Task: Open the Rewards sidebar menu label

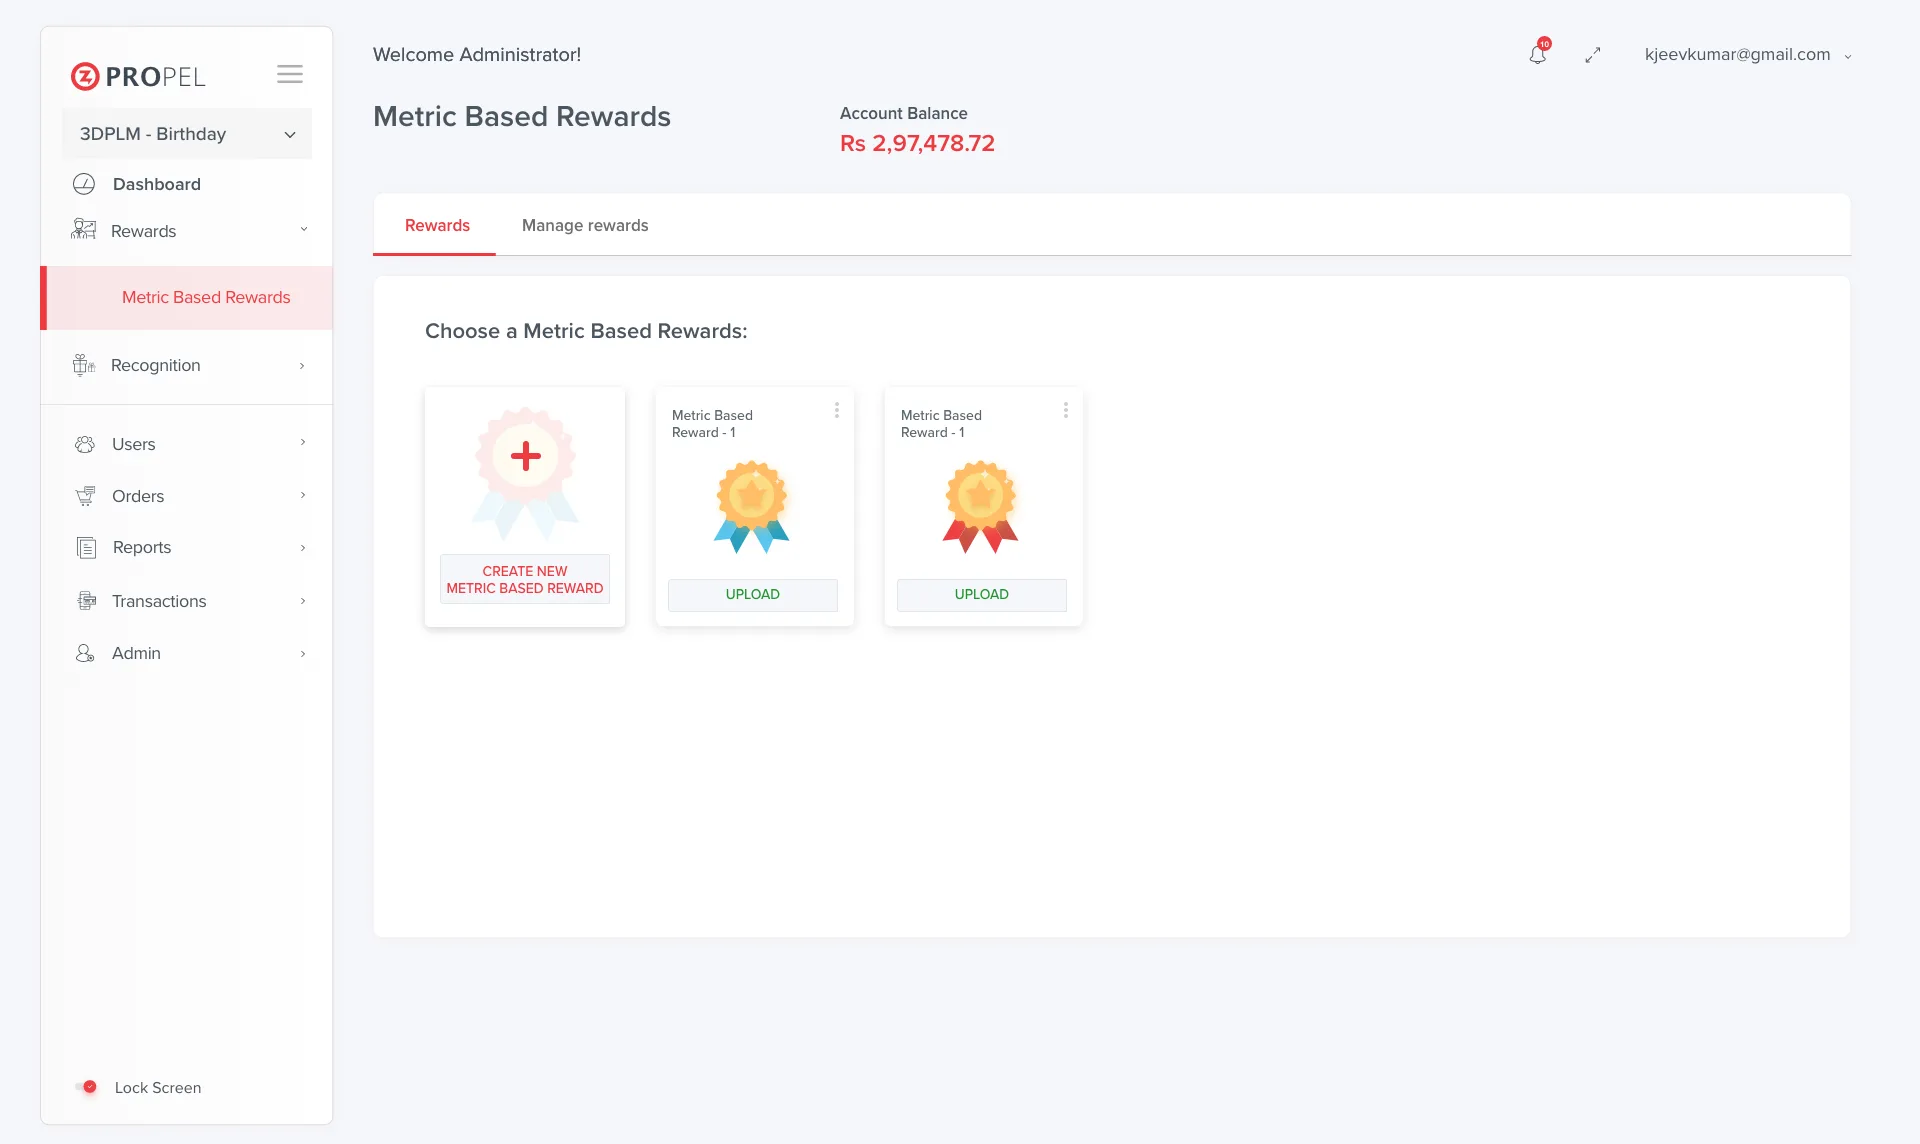Action: 144,231
